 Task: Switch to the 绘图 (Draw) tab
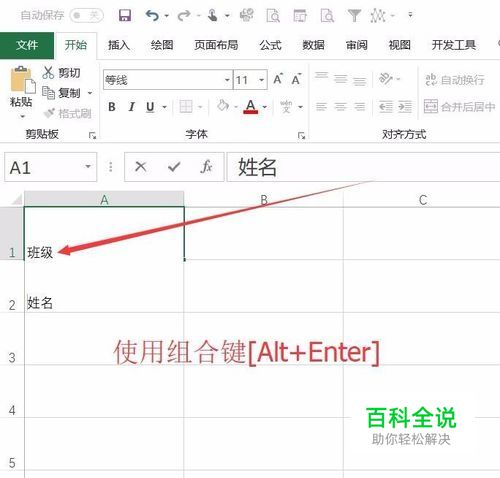[x=162, y=45]
